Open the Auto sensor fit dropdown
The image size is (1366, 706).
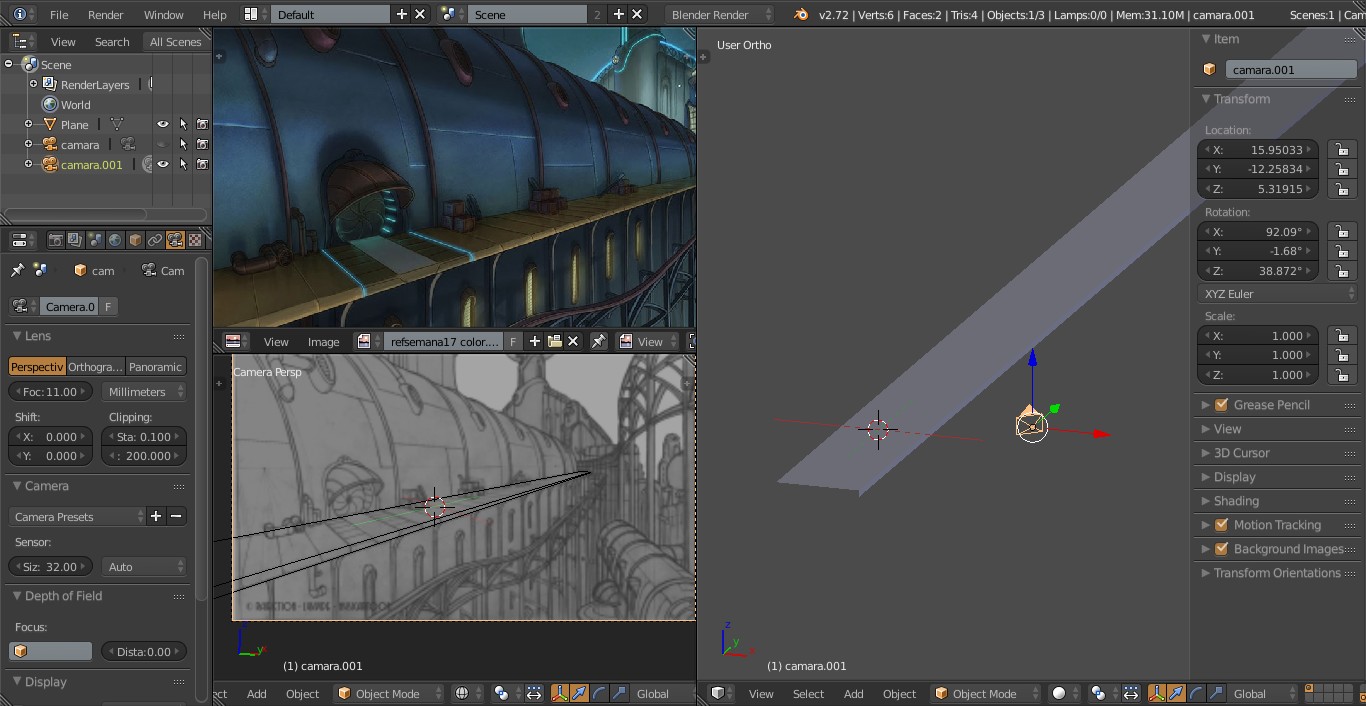click(145, 567)
